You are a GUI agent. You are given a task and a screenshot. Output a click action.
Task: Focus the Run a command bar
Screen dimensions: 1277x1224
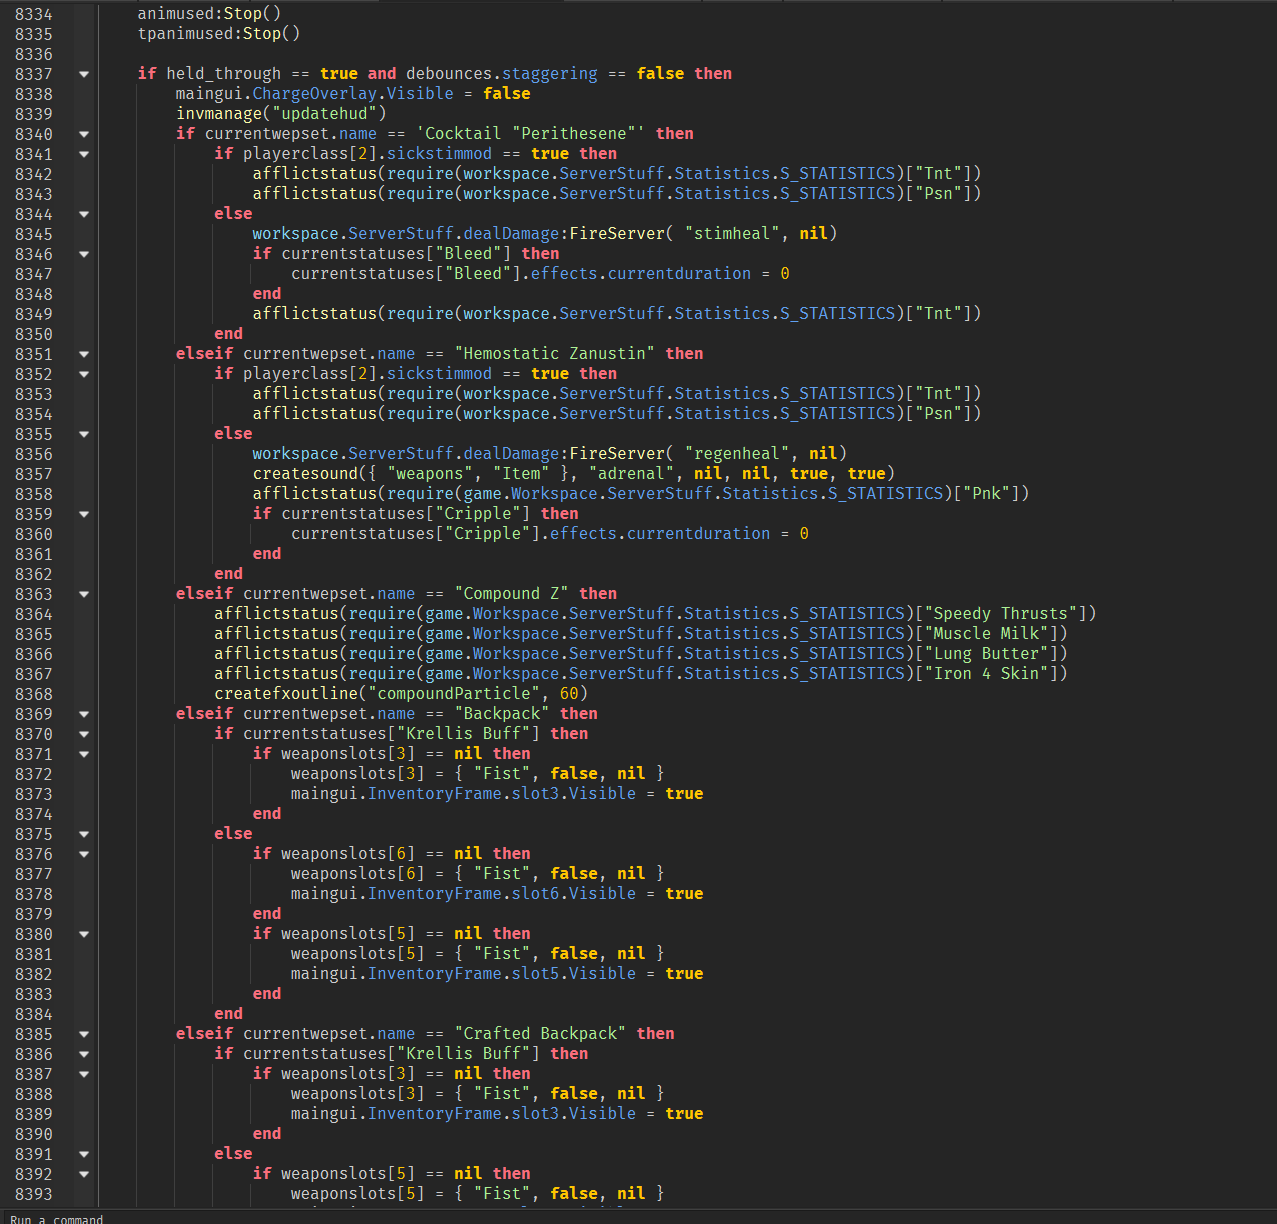tap(638, 1218)
